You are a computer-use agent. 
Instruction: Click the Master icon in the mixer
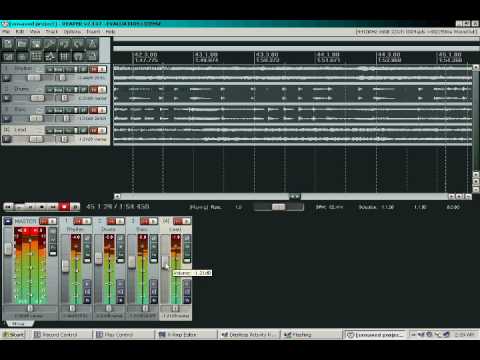(x=8, y=221)
